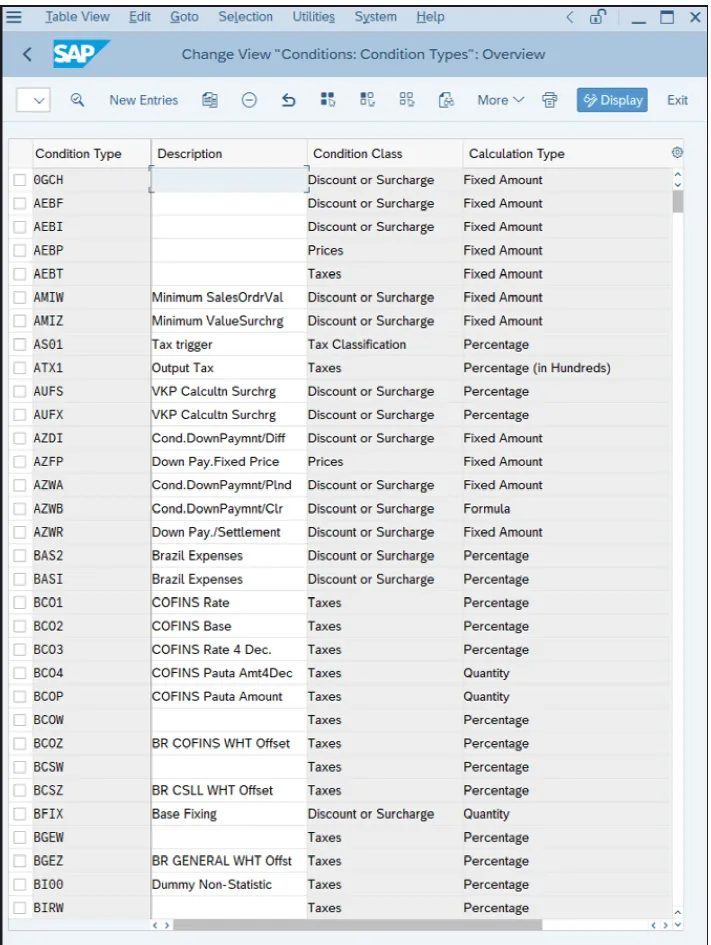The image size is (711, 945).
Task: Click the left chevron in title bar
Action: (x=569, y=17)
